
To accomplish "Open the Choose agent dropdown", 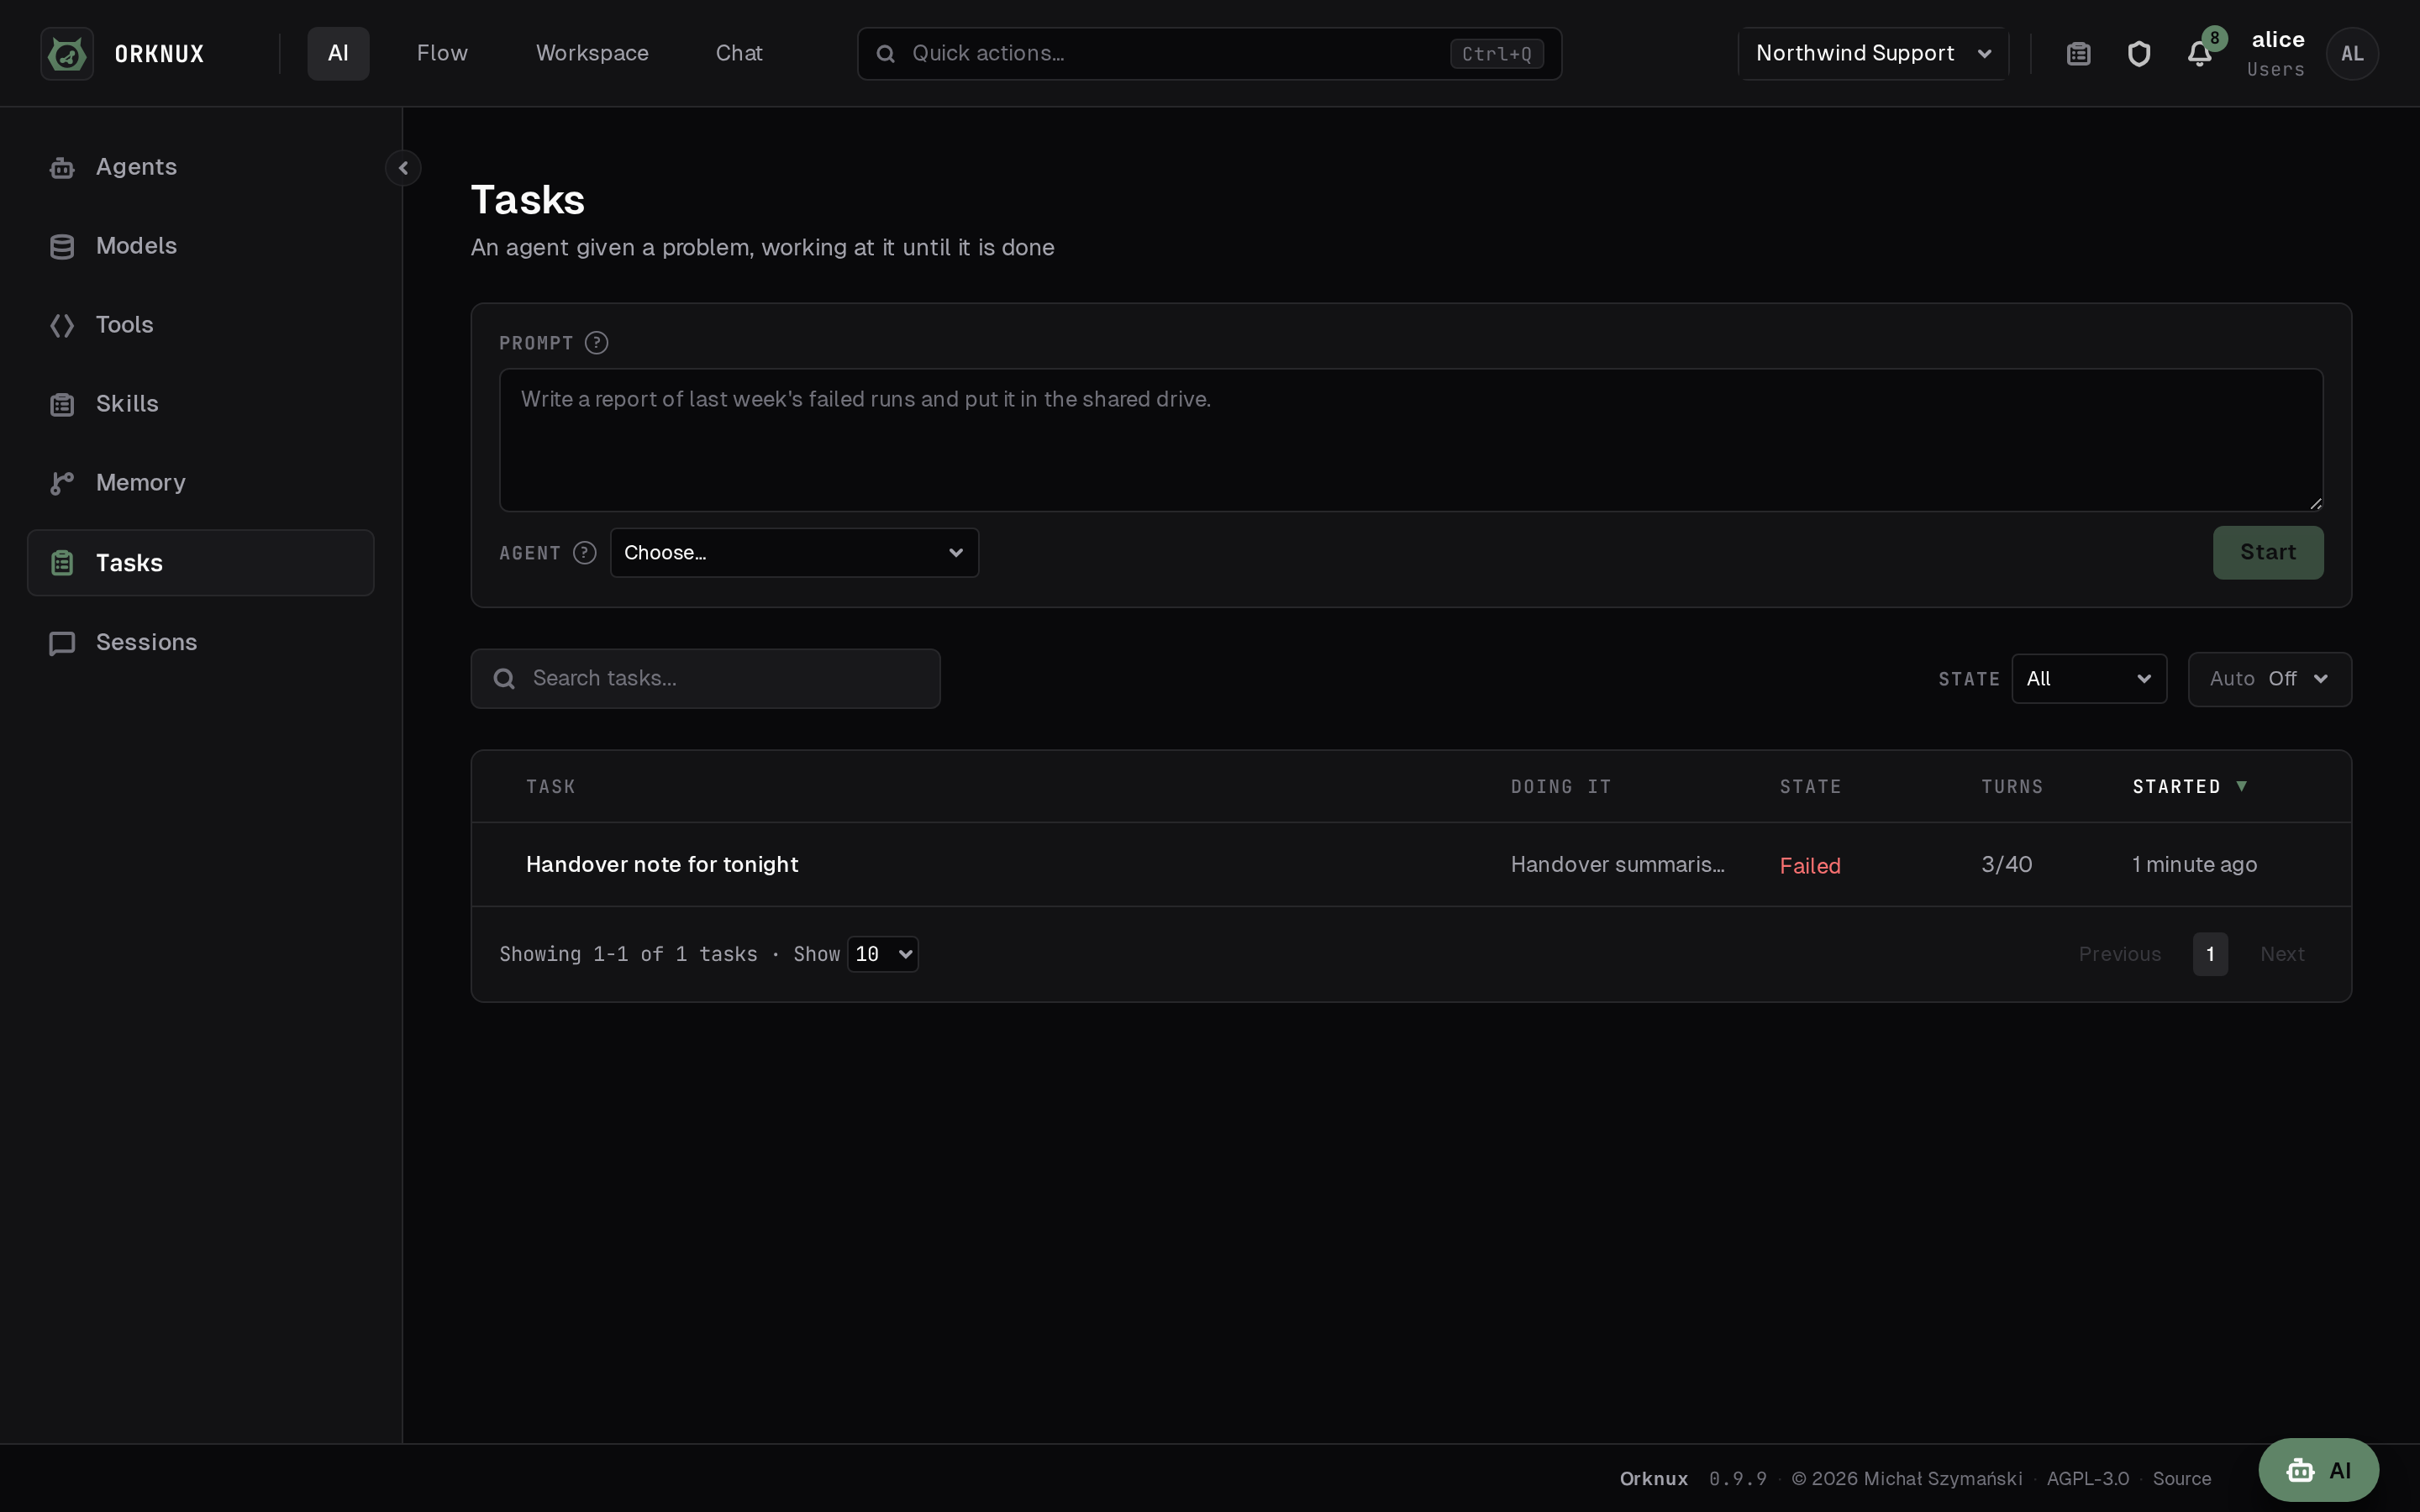I will pyautogui.click(x=794, y=553).
